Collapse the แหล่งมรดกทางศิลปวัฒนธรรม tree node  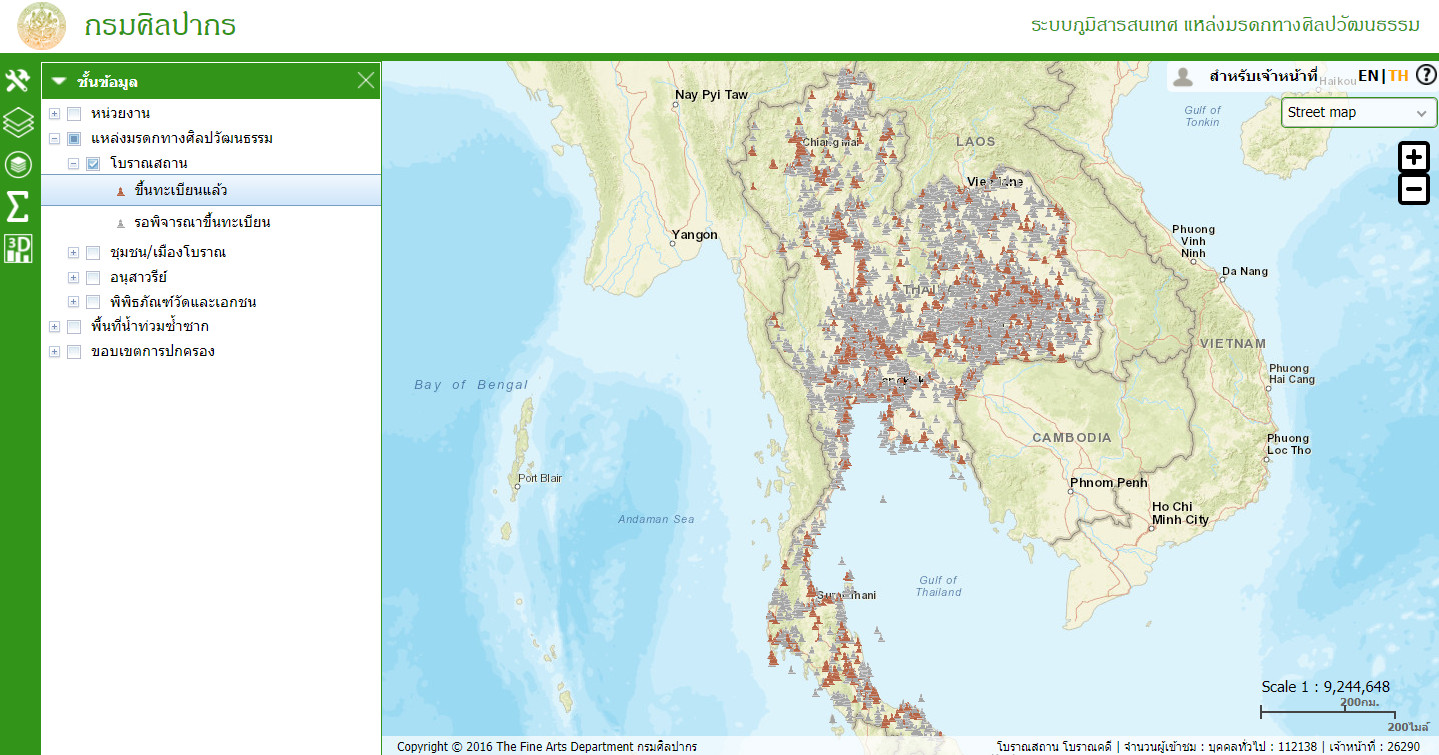[x=54, y=139]
